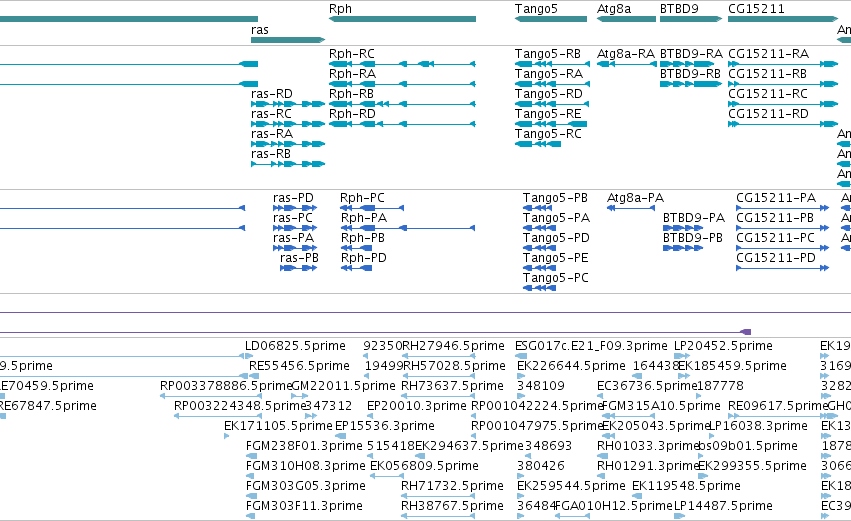Click the Rph-PC protein feature
Viewport: 851px width, 521px height.
(x=372, y=208)
